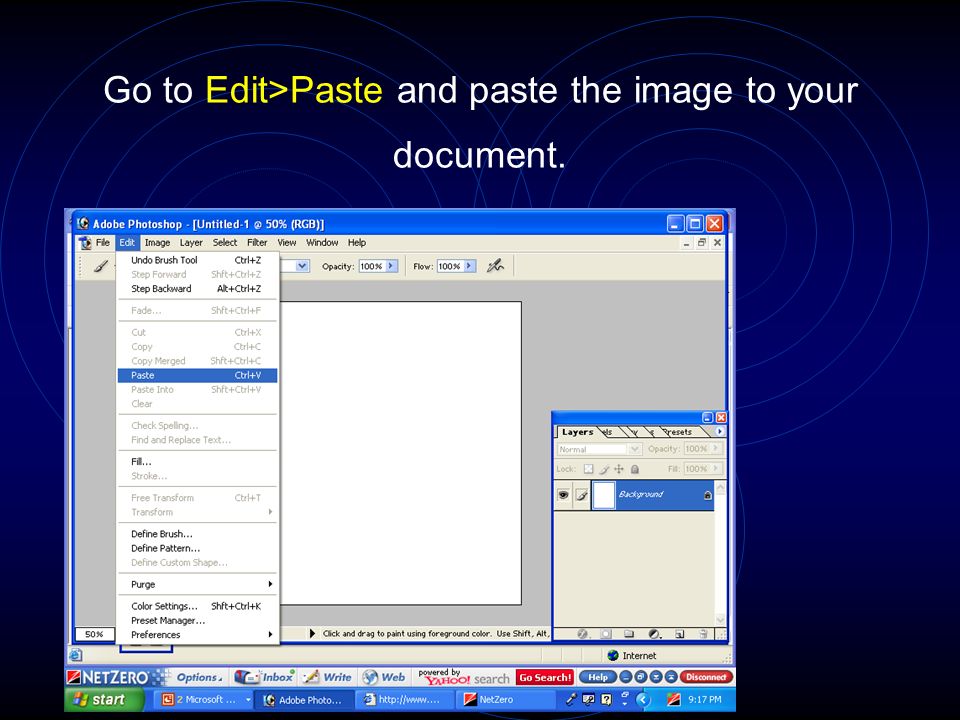
Task: Click the Background layer lock icon
Action: point(708,495)
